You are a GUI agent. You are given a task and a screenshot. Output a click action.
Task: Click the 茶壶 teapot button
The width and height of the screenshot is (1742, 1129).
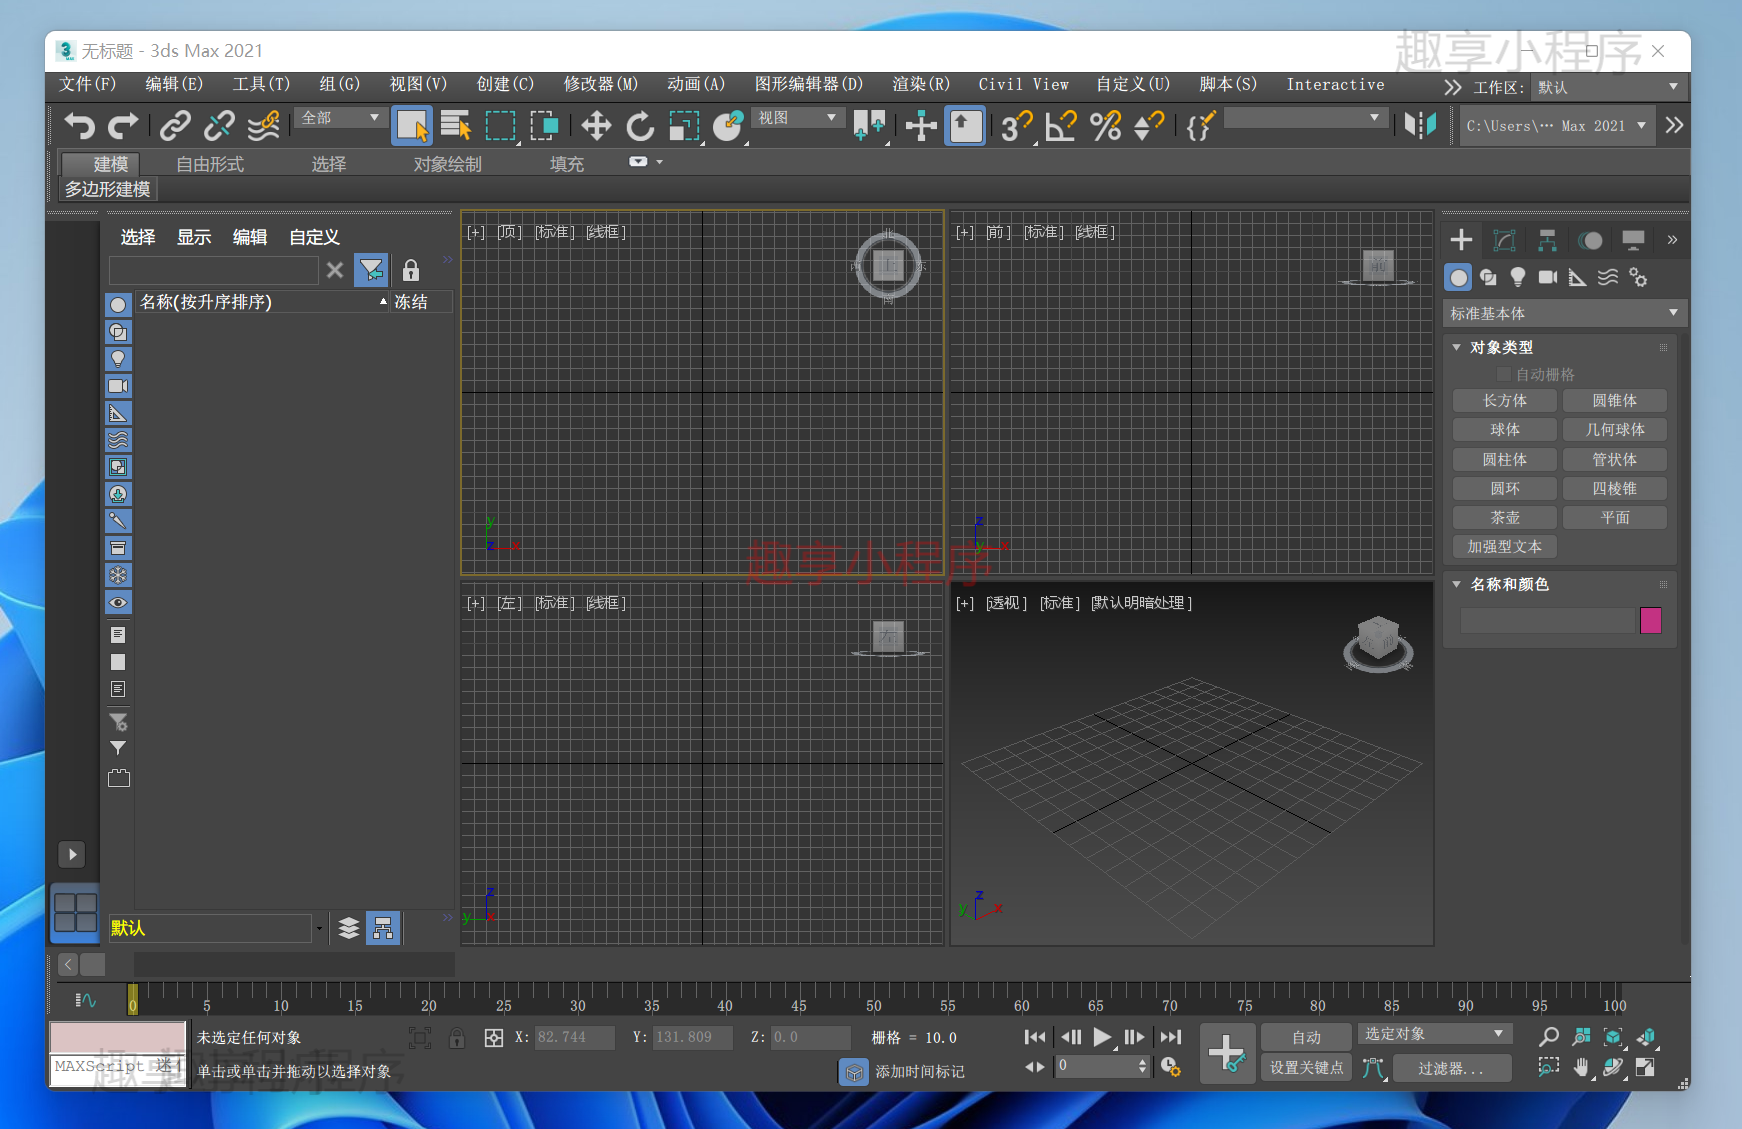point(1504,518)
